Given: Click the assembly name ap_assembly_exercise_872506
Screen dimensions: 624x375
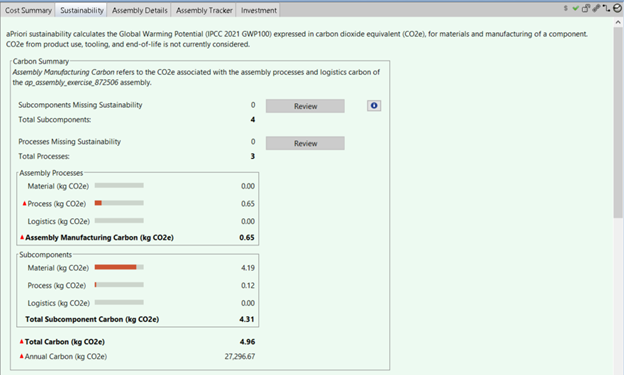Looking at the screenshot, I should point(71,82).
